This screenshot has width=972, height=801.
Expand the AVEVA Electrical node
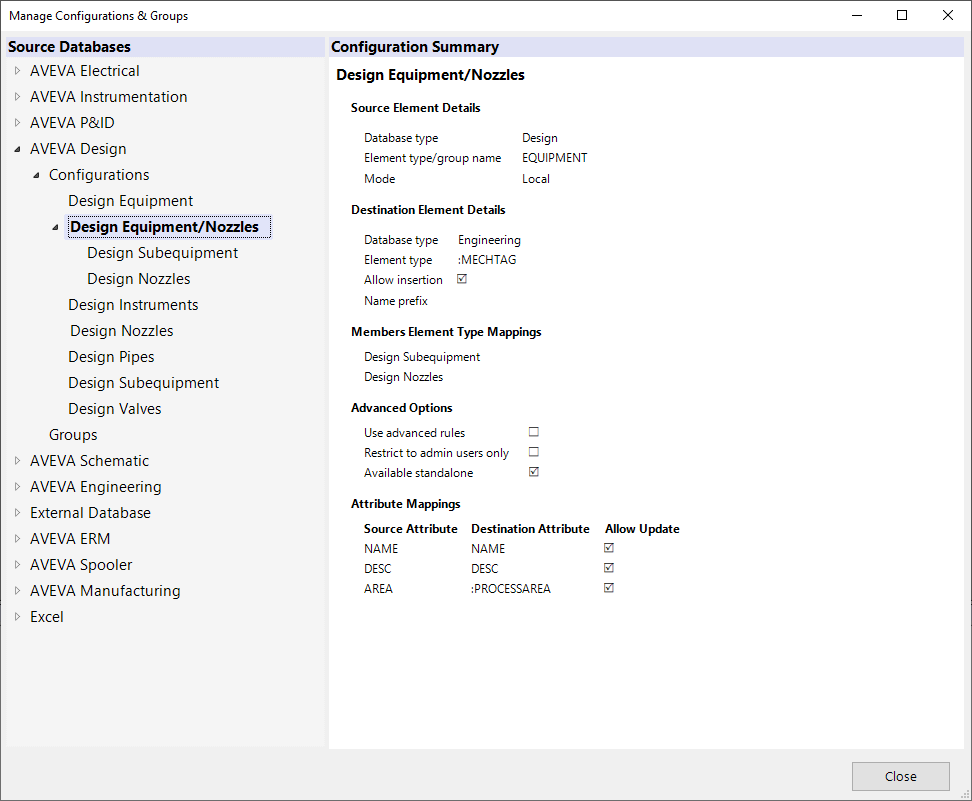[x=17, y=71]
